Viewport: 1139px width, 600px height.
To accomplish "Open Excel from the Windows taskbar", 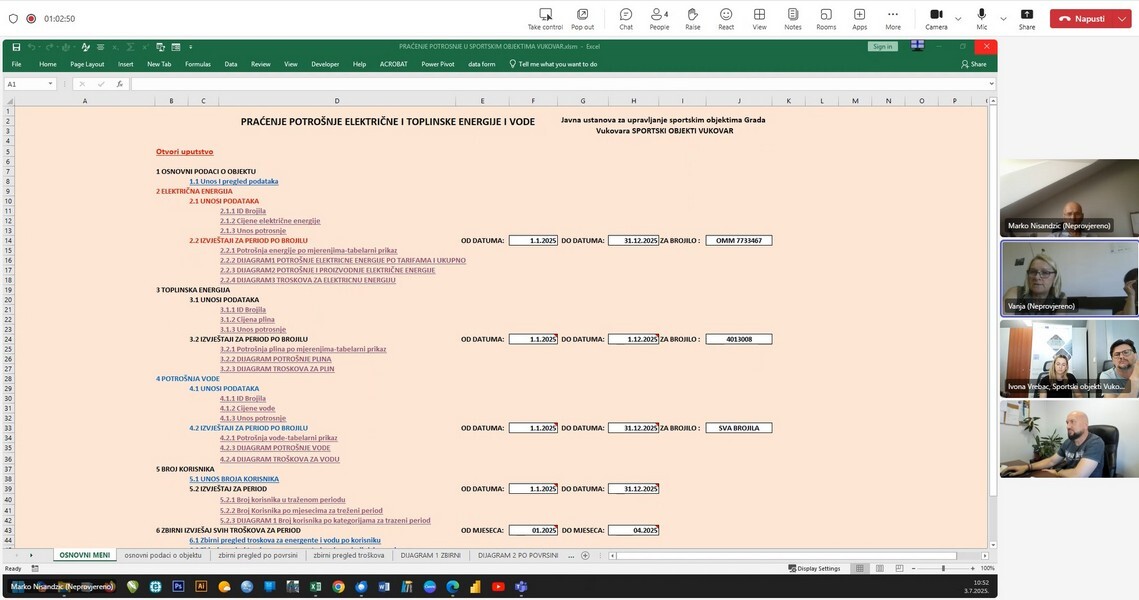I will pos(315,587).
